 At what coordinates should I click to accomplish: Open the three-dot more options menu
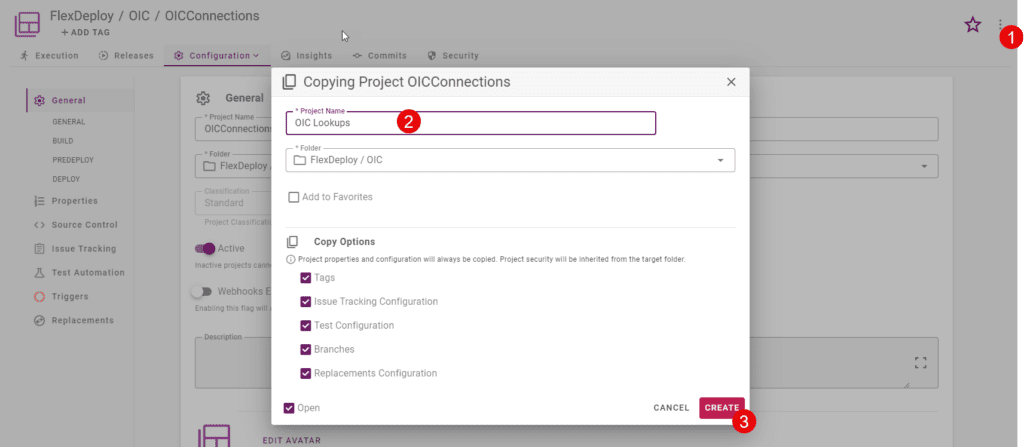click(1000, 25)
